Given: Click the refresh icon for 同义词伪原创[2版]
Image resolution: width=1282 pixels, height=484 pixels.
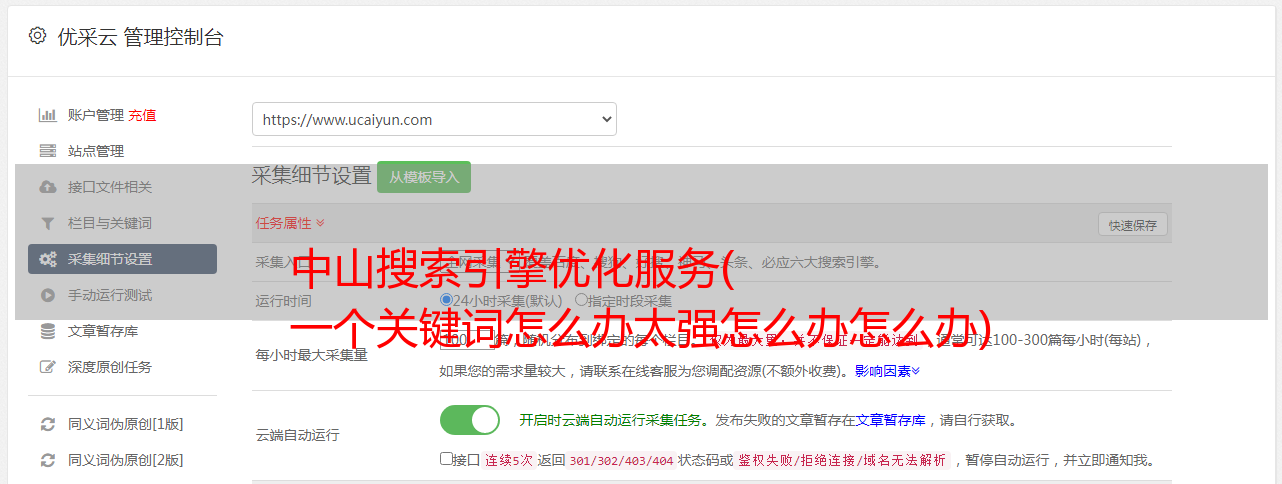Looking at the screenshot, I should pos(47,460).
